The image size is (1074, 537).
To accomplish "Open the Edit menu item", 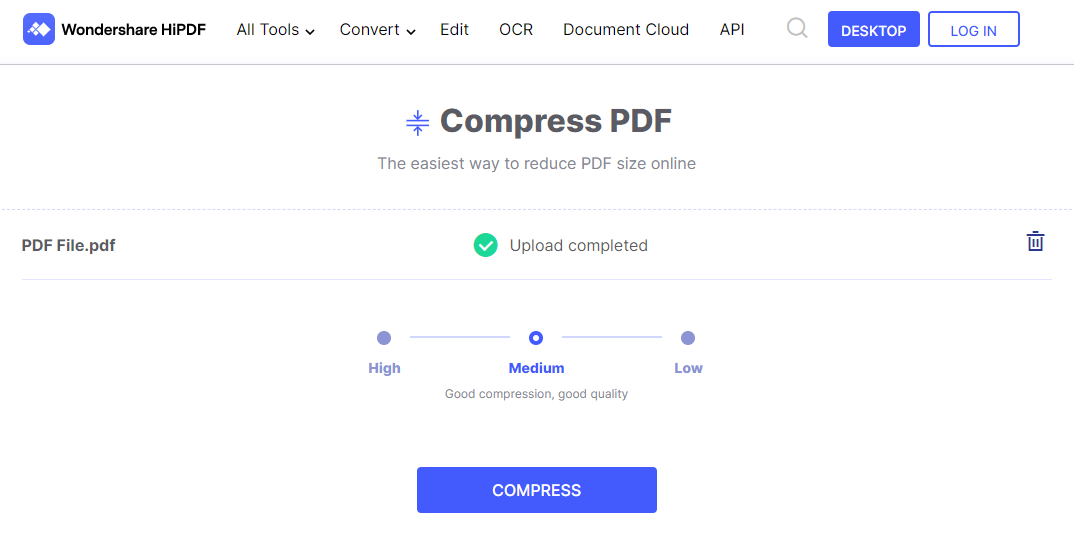I will tap(455, 29).
